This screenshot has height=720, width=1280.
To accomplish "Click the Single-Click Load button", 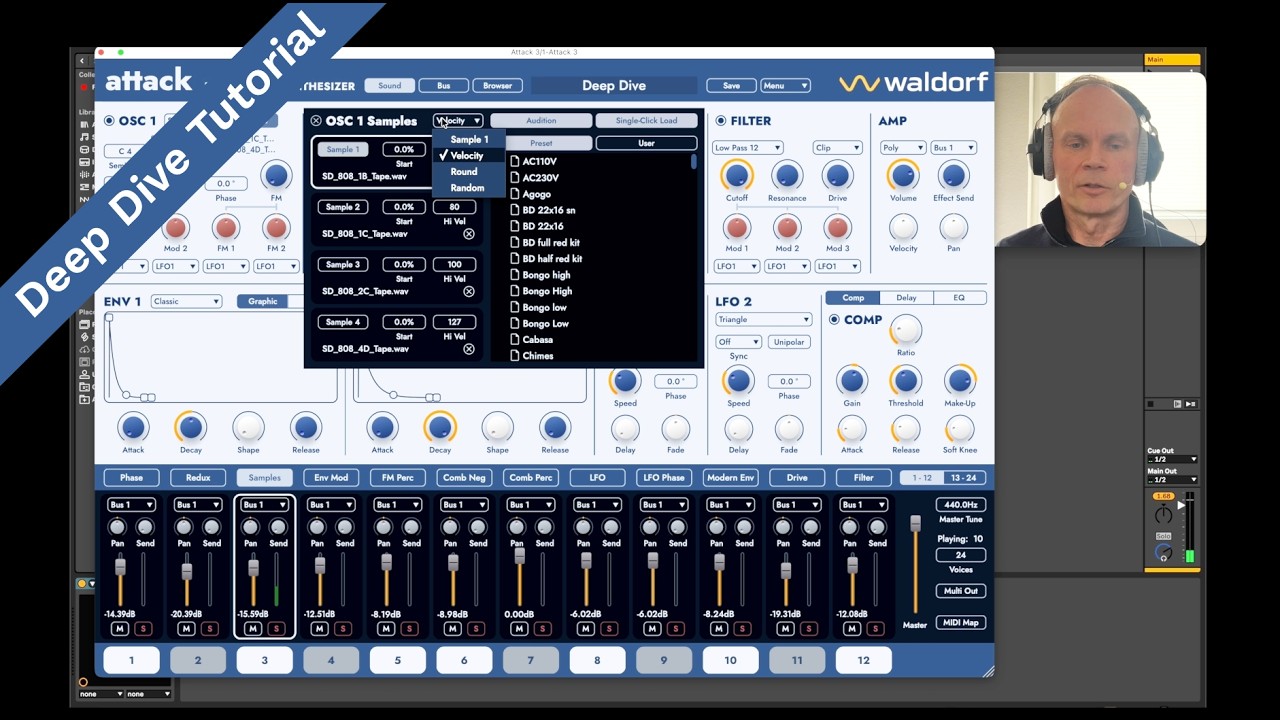I will tap(646, 121).
